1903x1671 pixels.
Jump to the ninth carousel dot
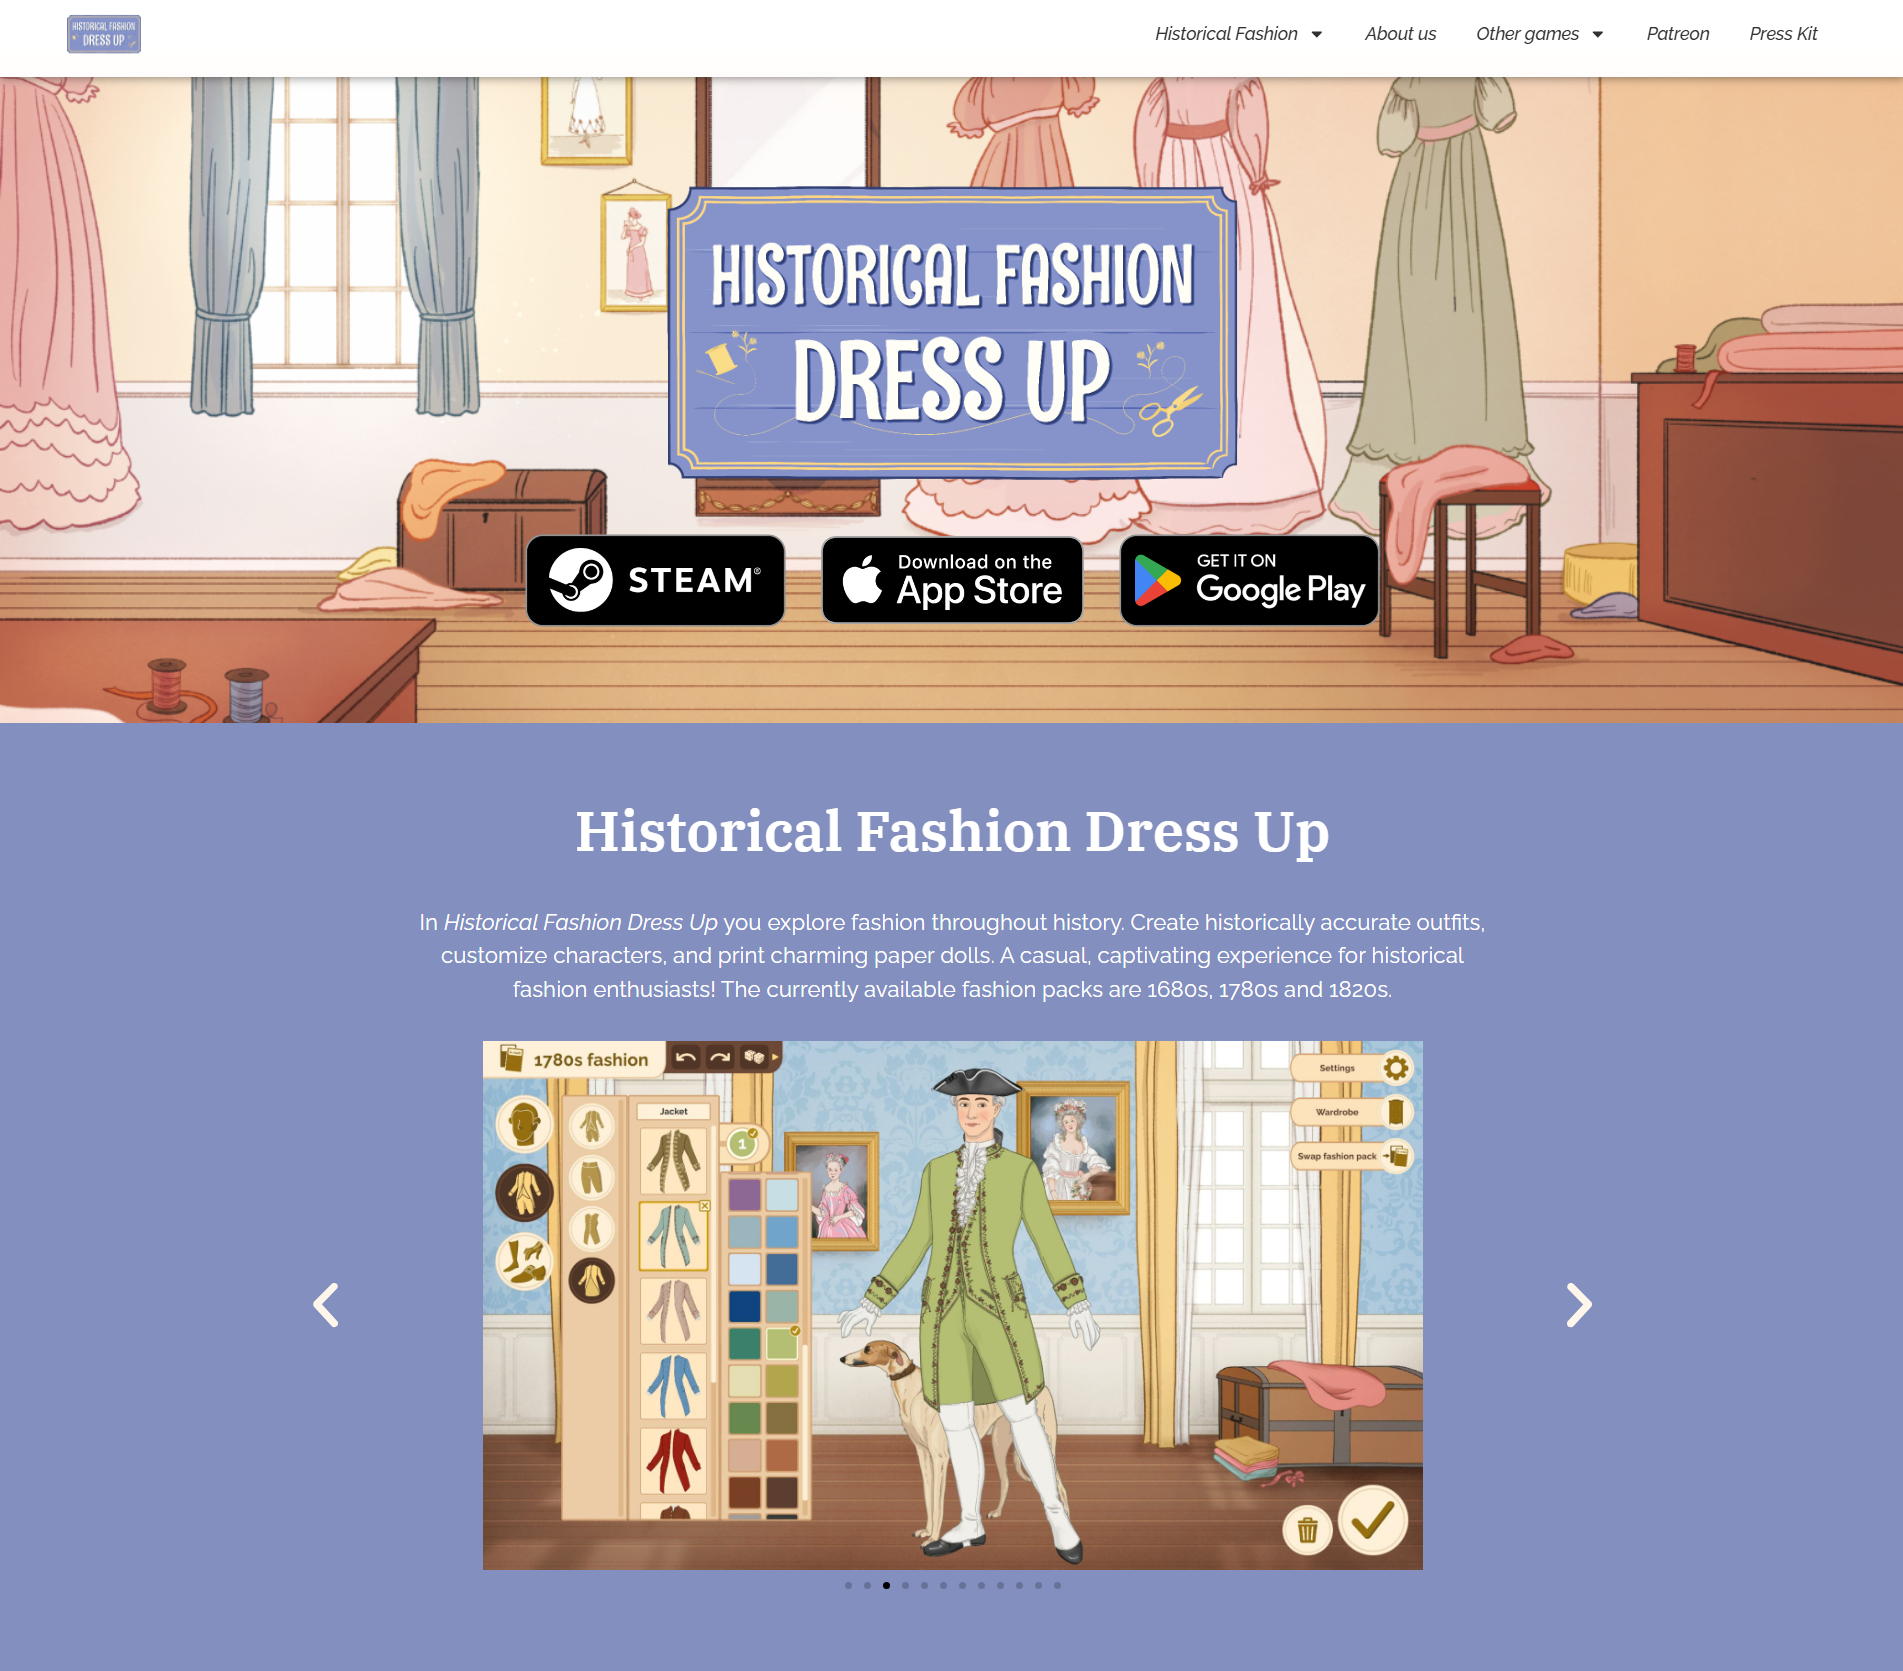point(1000,1585)
